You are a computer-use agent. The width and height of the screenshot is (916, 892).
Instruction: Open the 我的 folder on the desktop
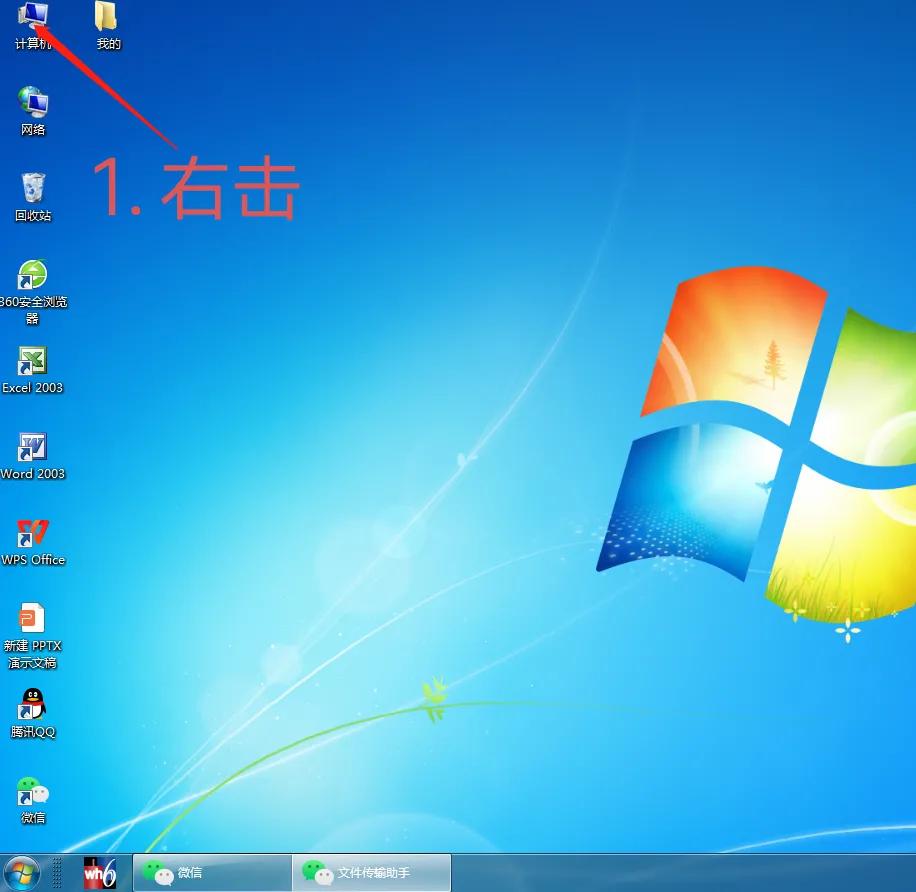[105, 18]
